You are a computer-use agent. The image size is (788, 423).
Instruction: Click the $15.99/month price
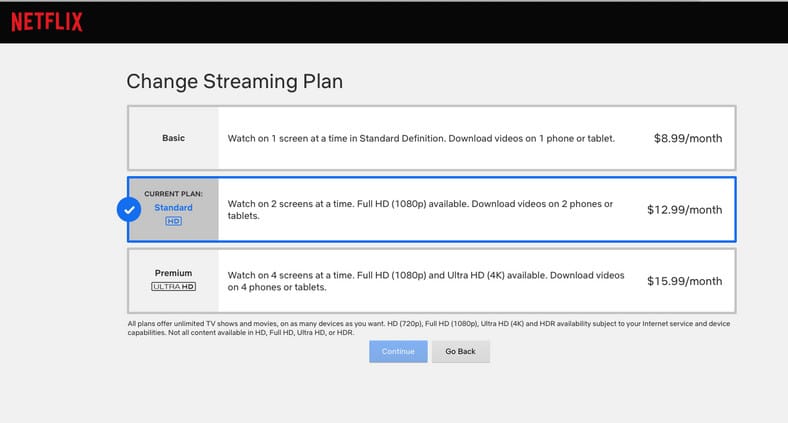(x=684, y=281)
